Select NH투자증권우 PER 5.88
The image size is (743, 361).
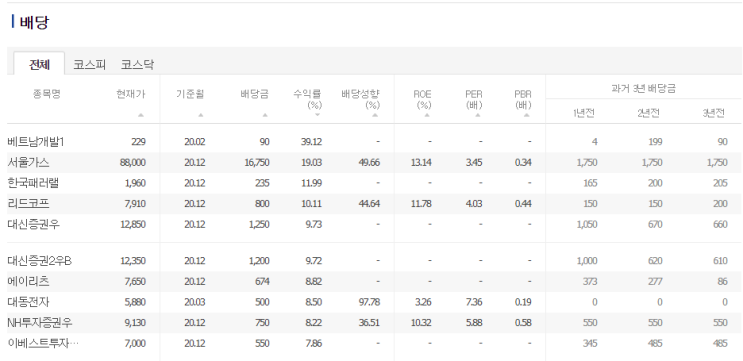[x=473, y=323]
